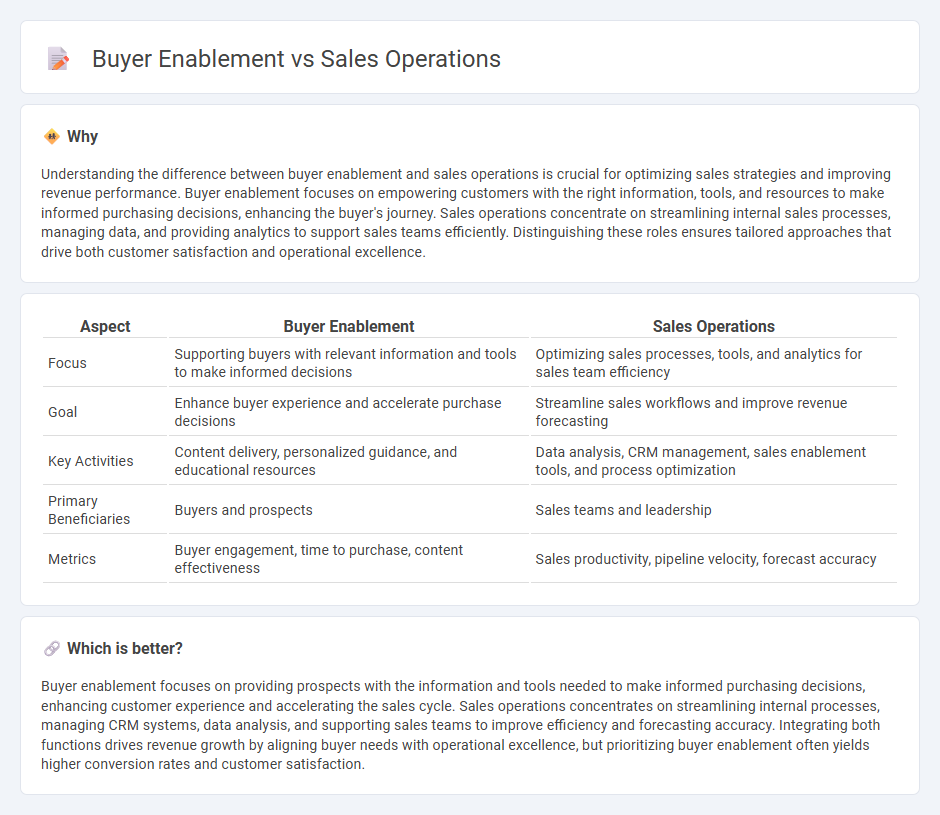
Task: Click the chain link icon by Which is better?
Action: tap(52, 648)
